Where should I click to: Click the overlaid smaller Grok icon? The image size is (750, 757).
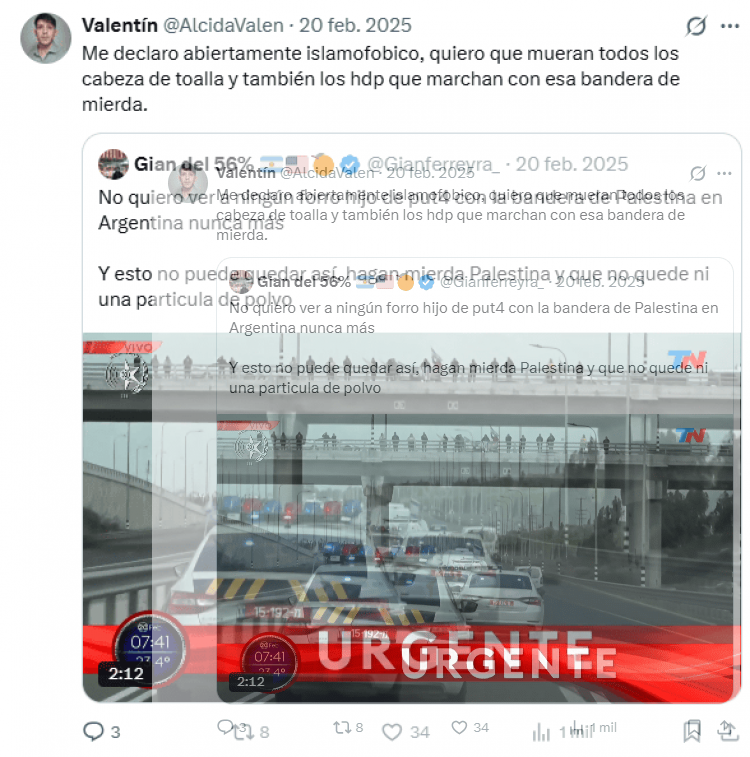[x=698, y=173]
